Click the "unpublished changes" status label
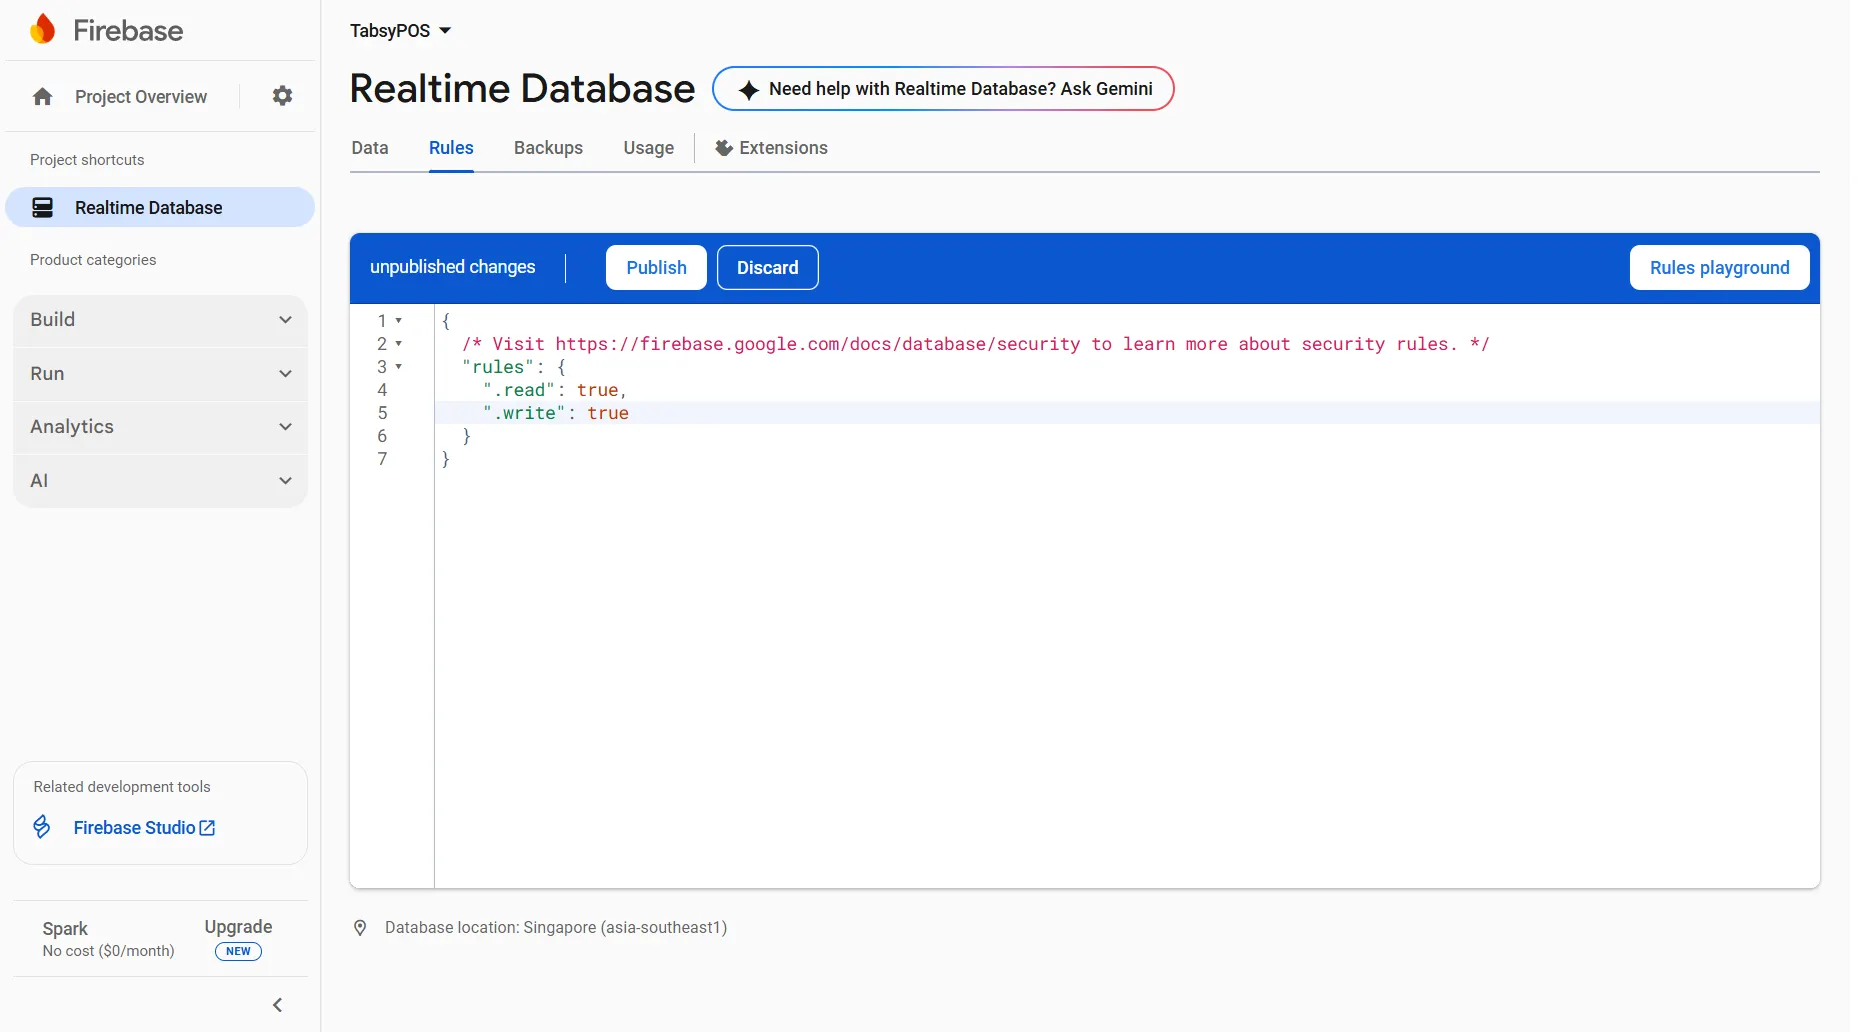The image size is (1857, 1032). [x=452, y=268]
